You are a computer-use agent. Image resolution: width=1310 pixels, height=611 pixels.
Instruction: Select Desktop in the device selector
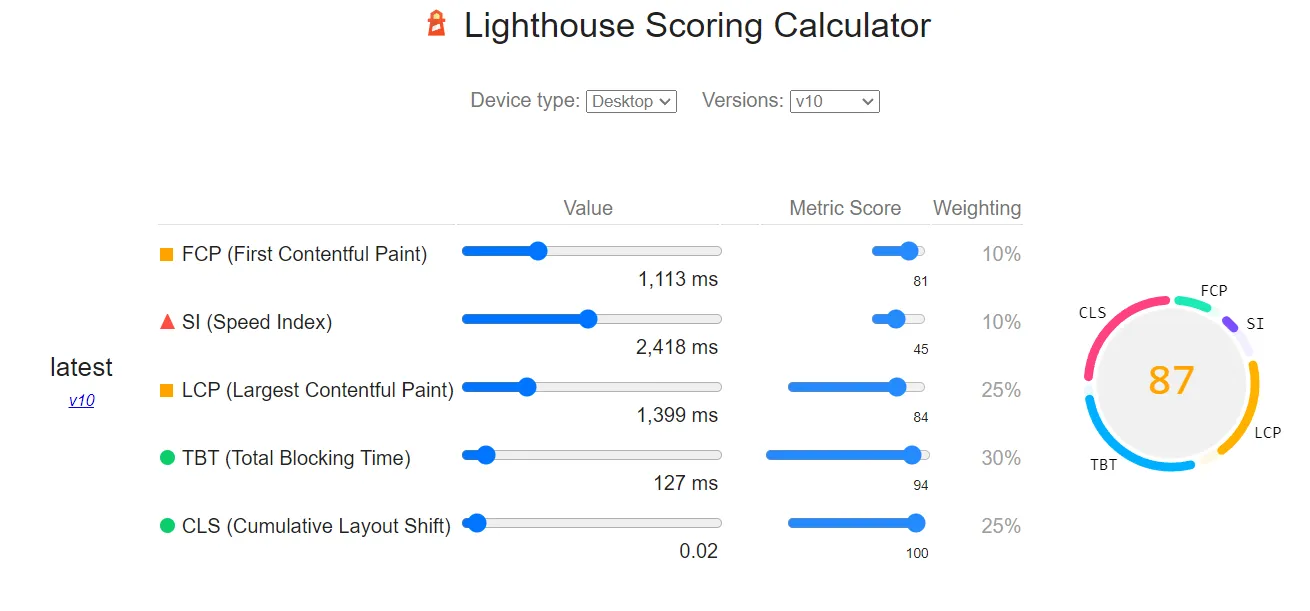631,101
